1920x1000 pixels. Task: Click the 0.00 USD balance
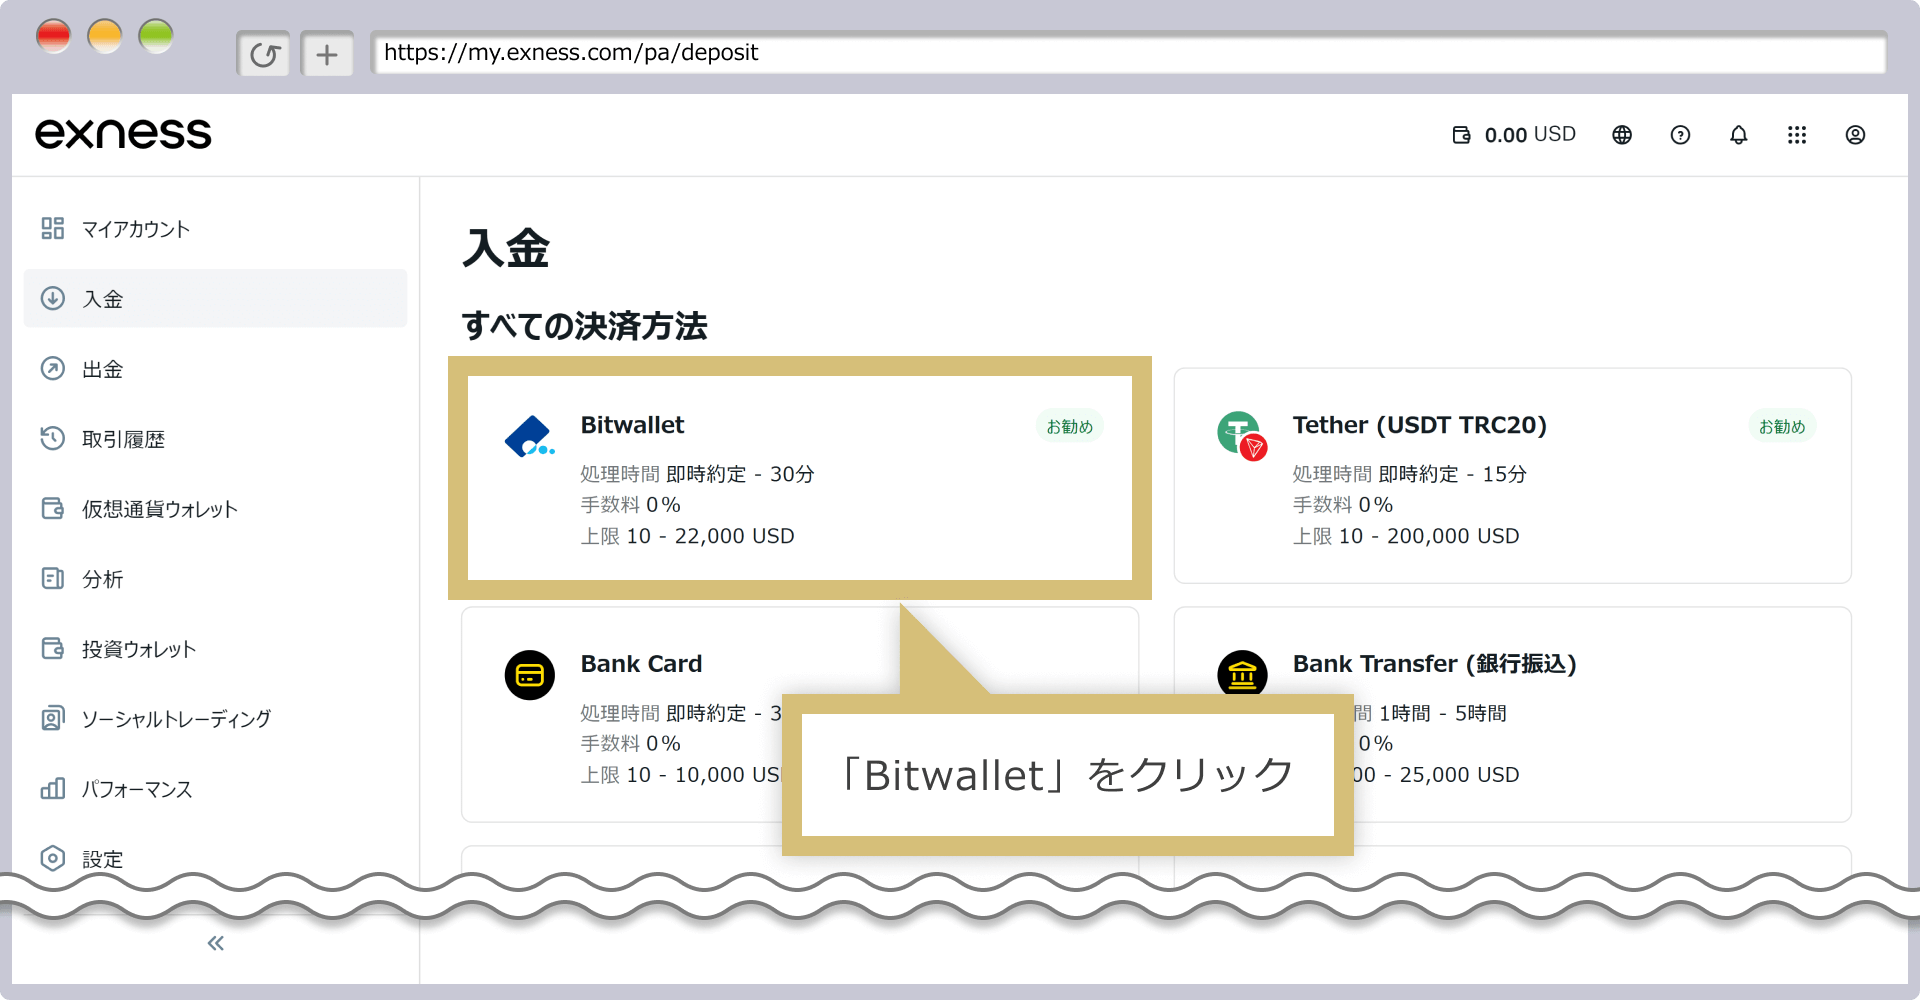click(1530, 135)
